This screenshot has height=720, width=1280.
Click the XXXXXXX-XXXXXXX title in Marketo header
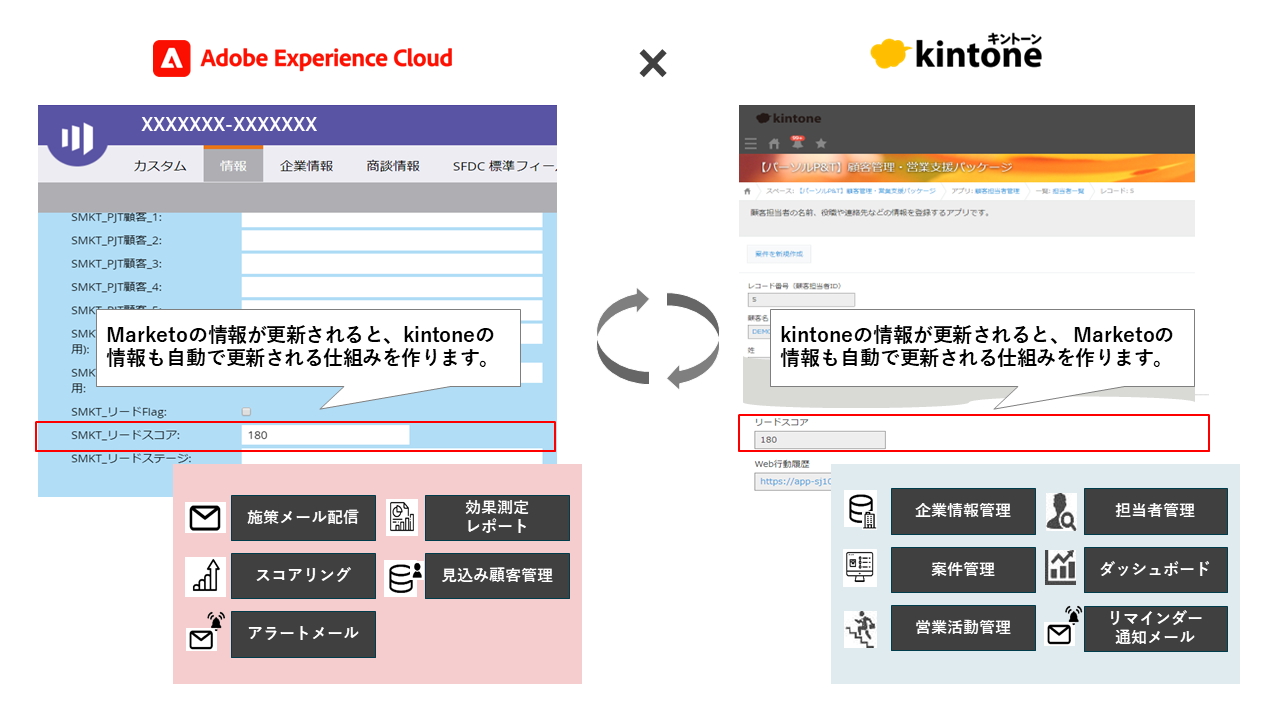(229, 125)
